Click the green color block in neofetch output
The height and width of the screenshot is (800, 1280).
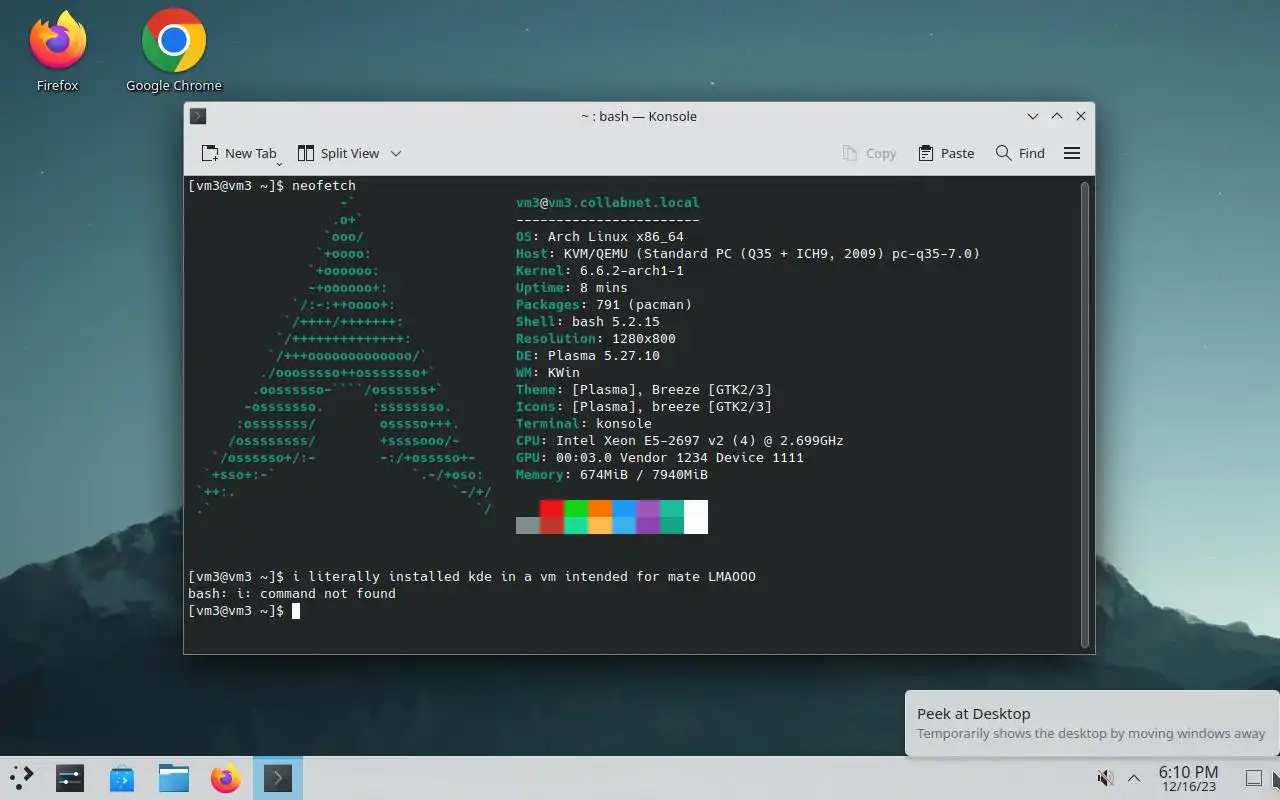(x=576, y=509)
